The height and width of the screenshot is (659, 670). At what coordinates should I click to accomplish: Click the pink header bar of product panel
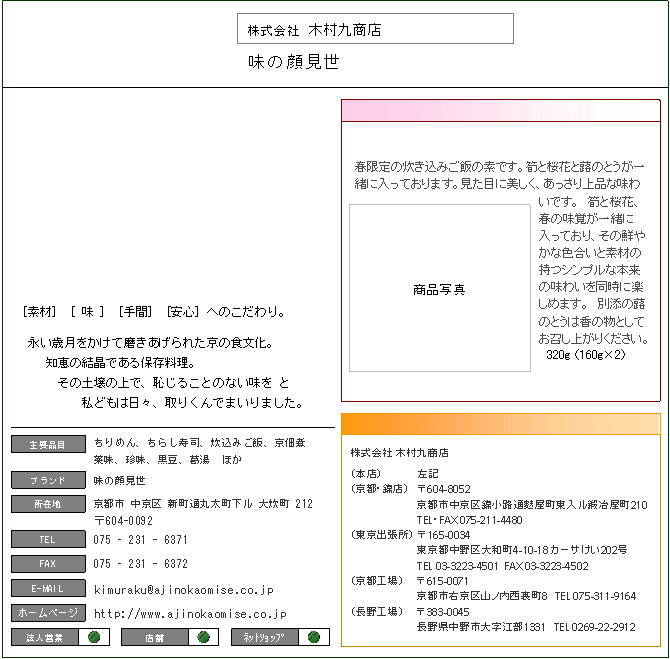(501, 111)
